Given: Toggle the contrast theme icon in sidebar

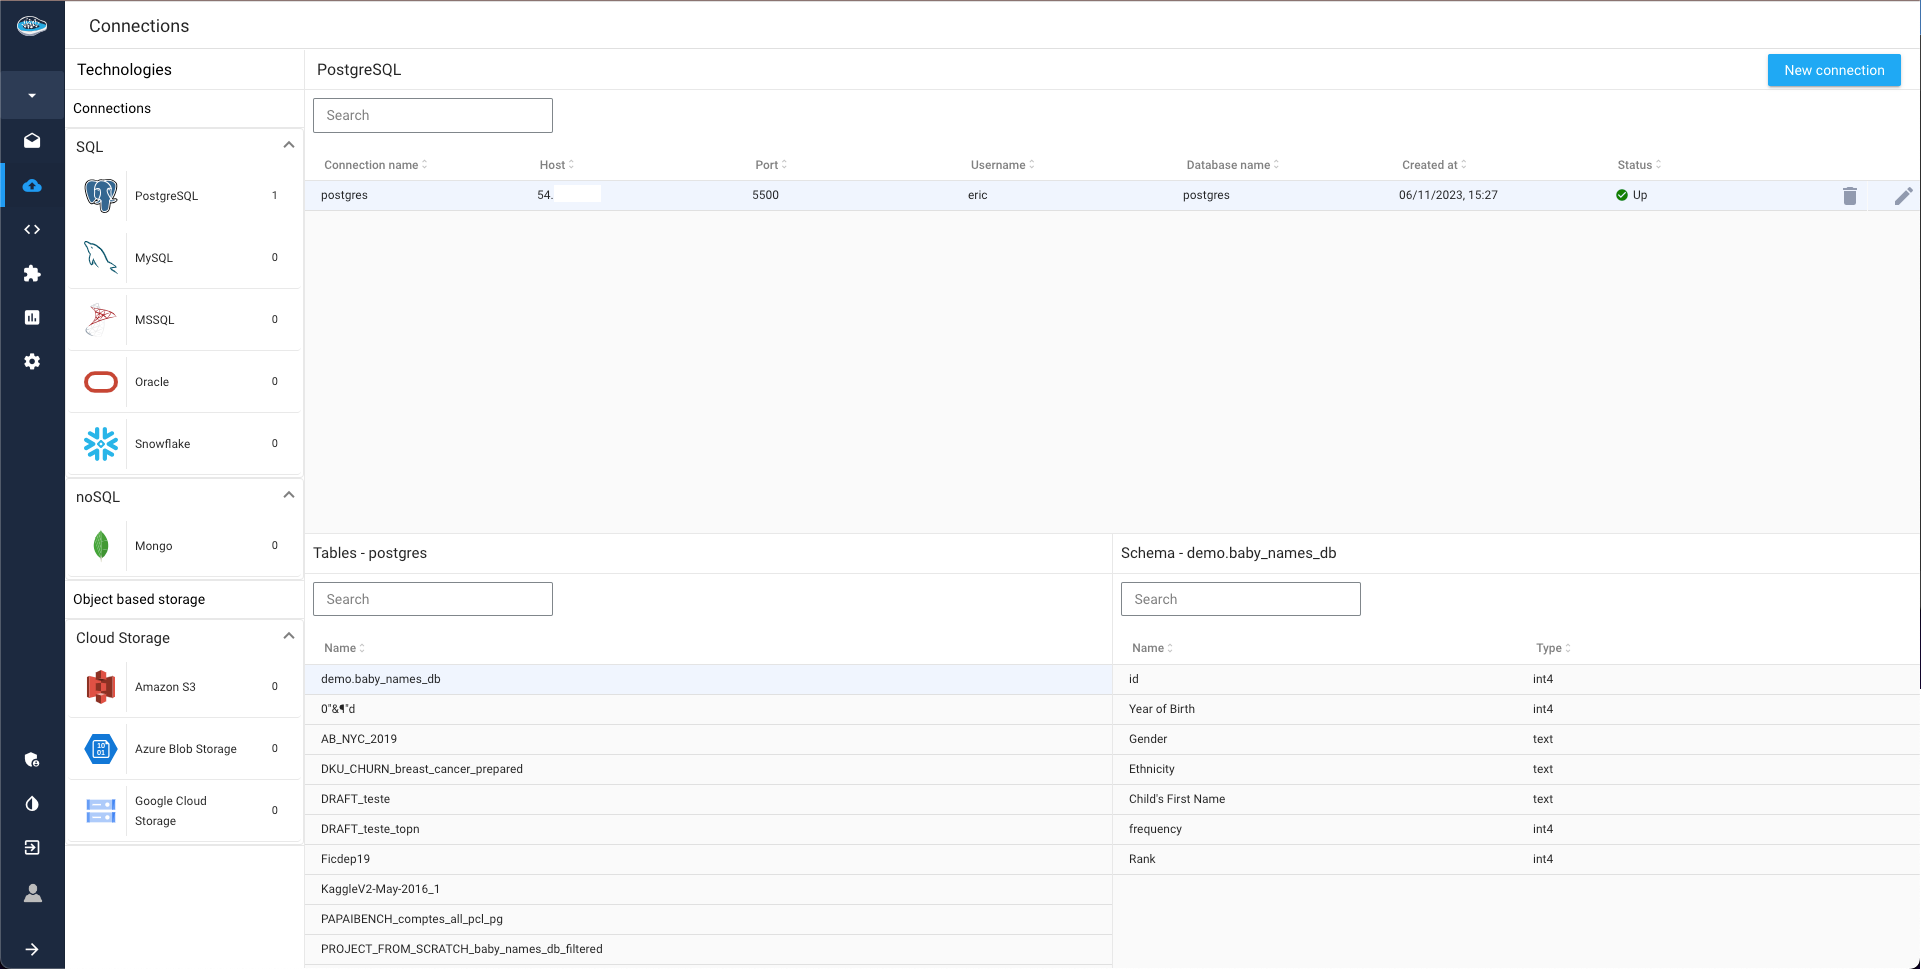Looking at the screenshot, I should tap(32, 804).
